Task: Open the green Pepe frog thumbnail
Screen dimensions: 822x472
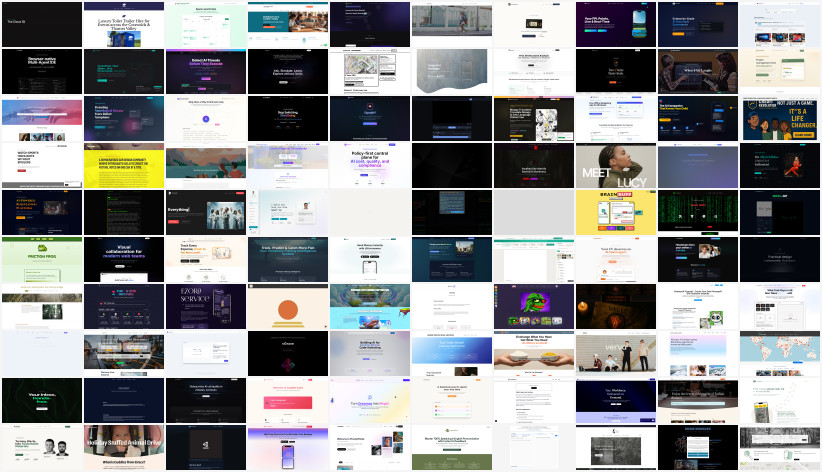Action: (x=534, y=307)
